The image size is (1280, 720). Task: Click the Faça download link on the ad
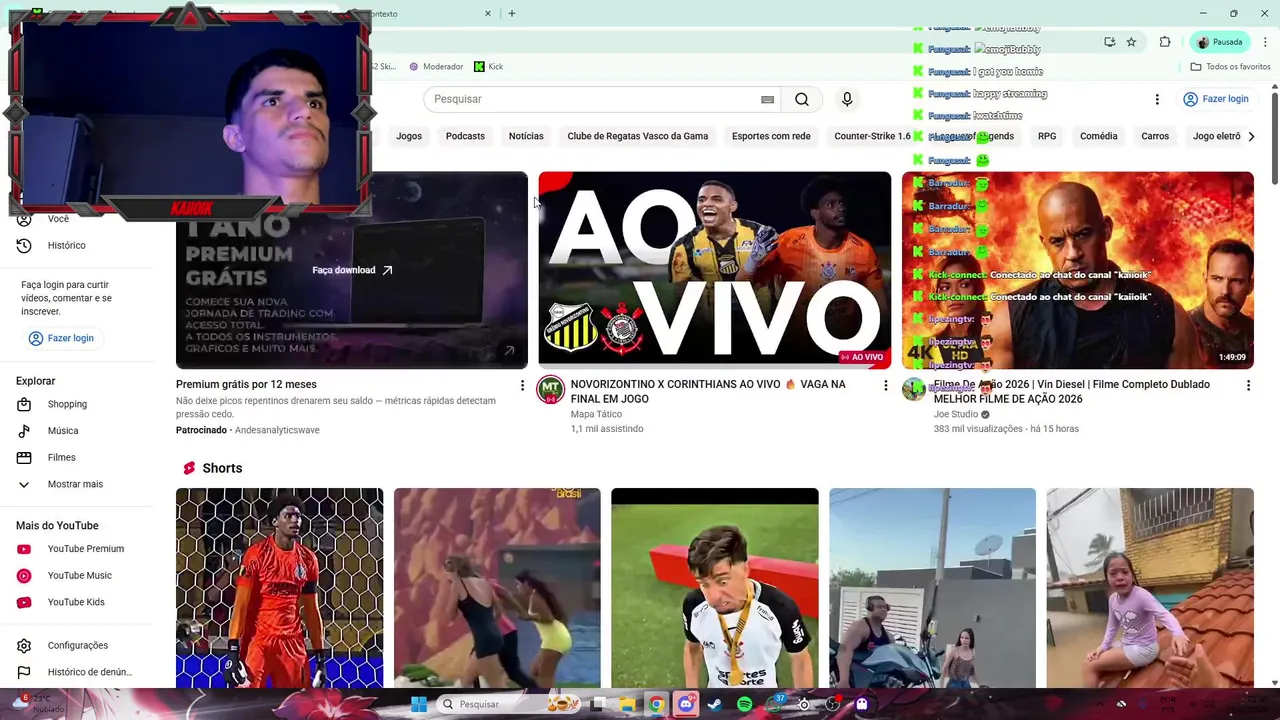click(x=352, y=270)
